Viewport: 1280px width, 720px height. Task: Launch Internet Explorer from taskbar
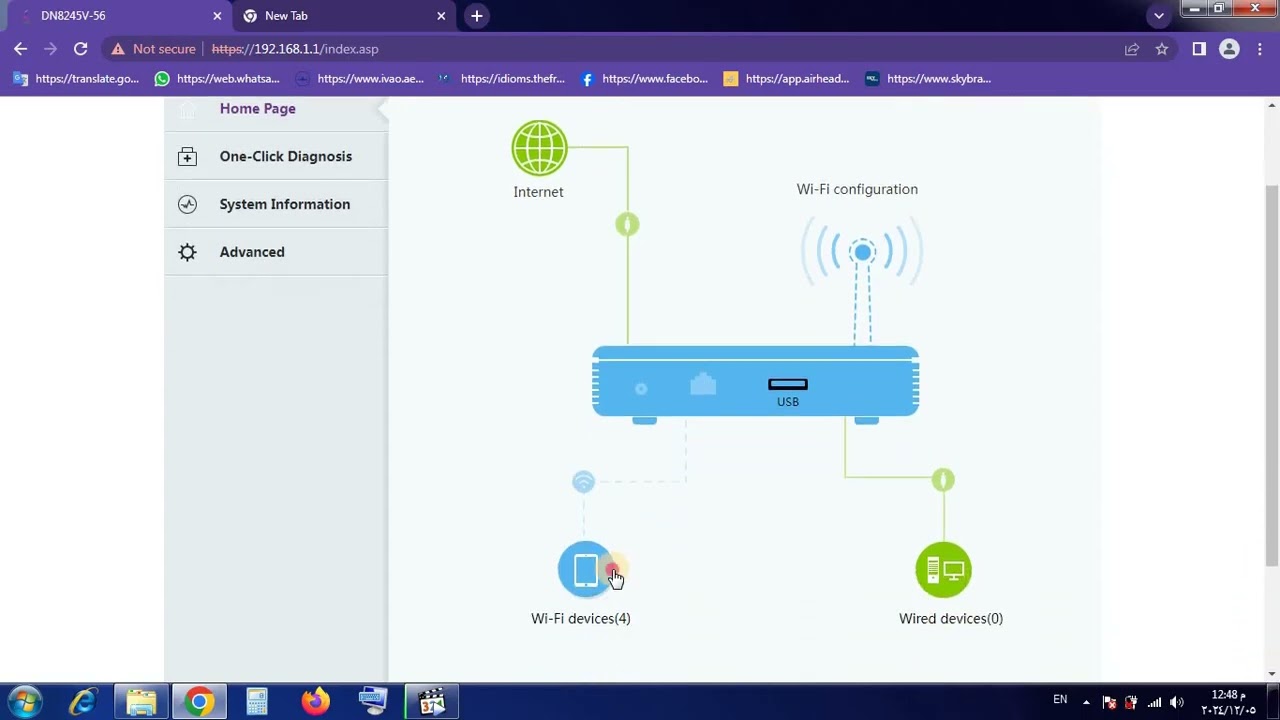tap(83, 702)
